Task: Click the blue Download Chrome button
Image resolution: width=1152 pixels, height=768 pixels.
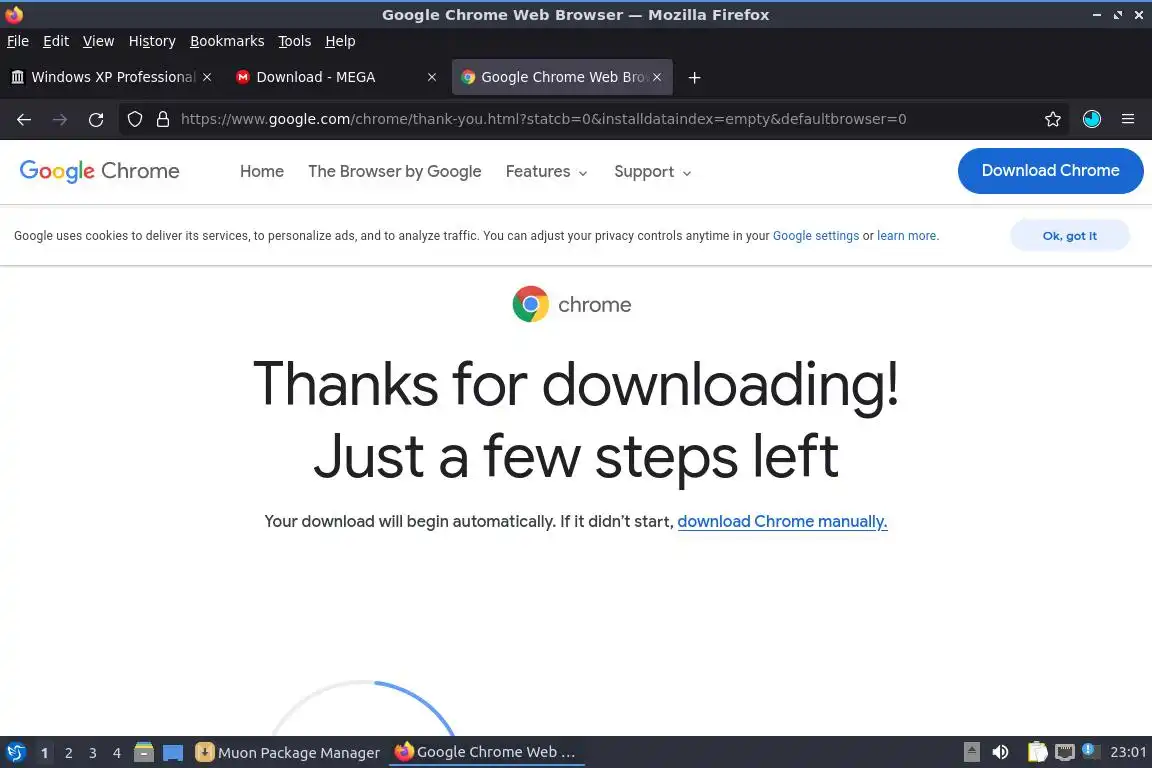Action: click(1051, 171)
